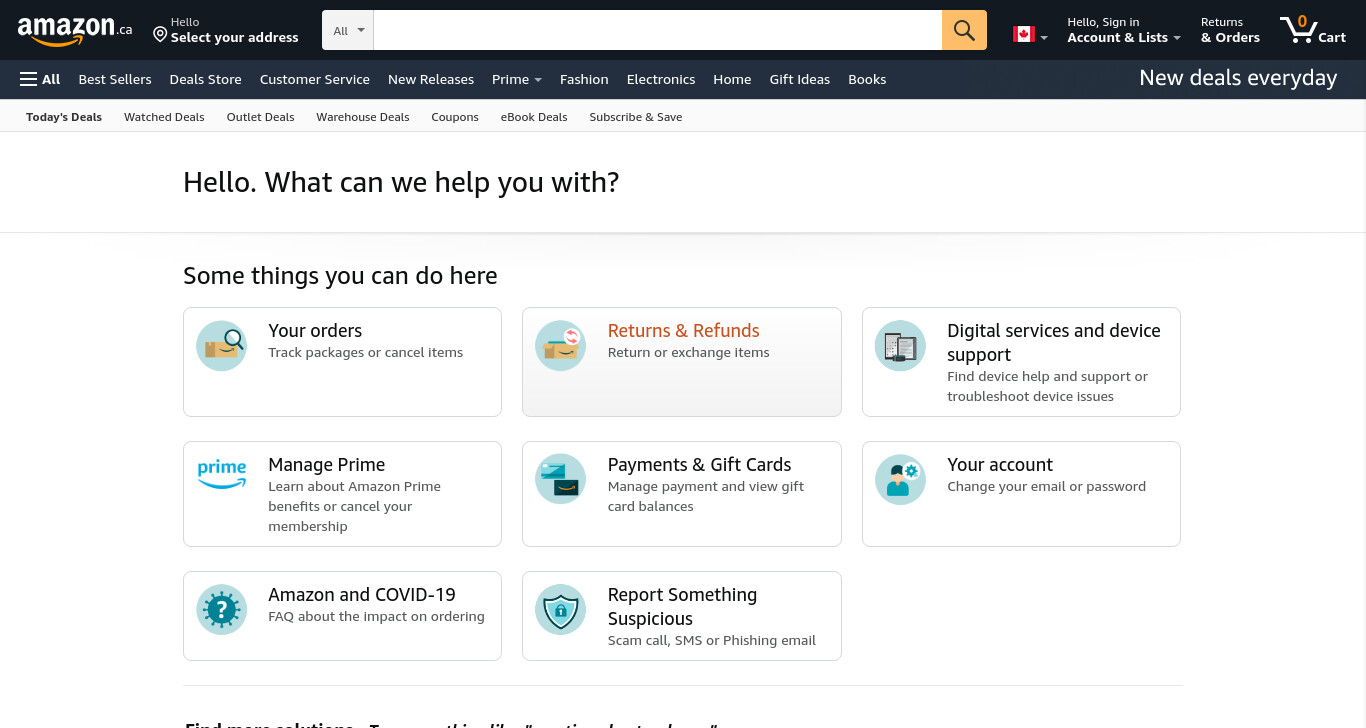Open Report Something Suspicious title
1366x728 pixels.
pos(683,607)
